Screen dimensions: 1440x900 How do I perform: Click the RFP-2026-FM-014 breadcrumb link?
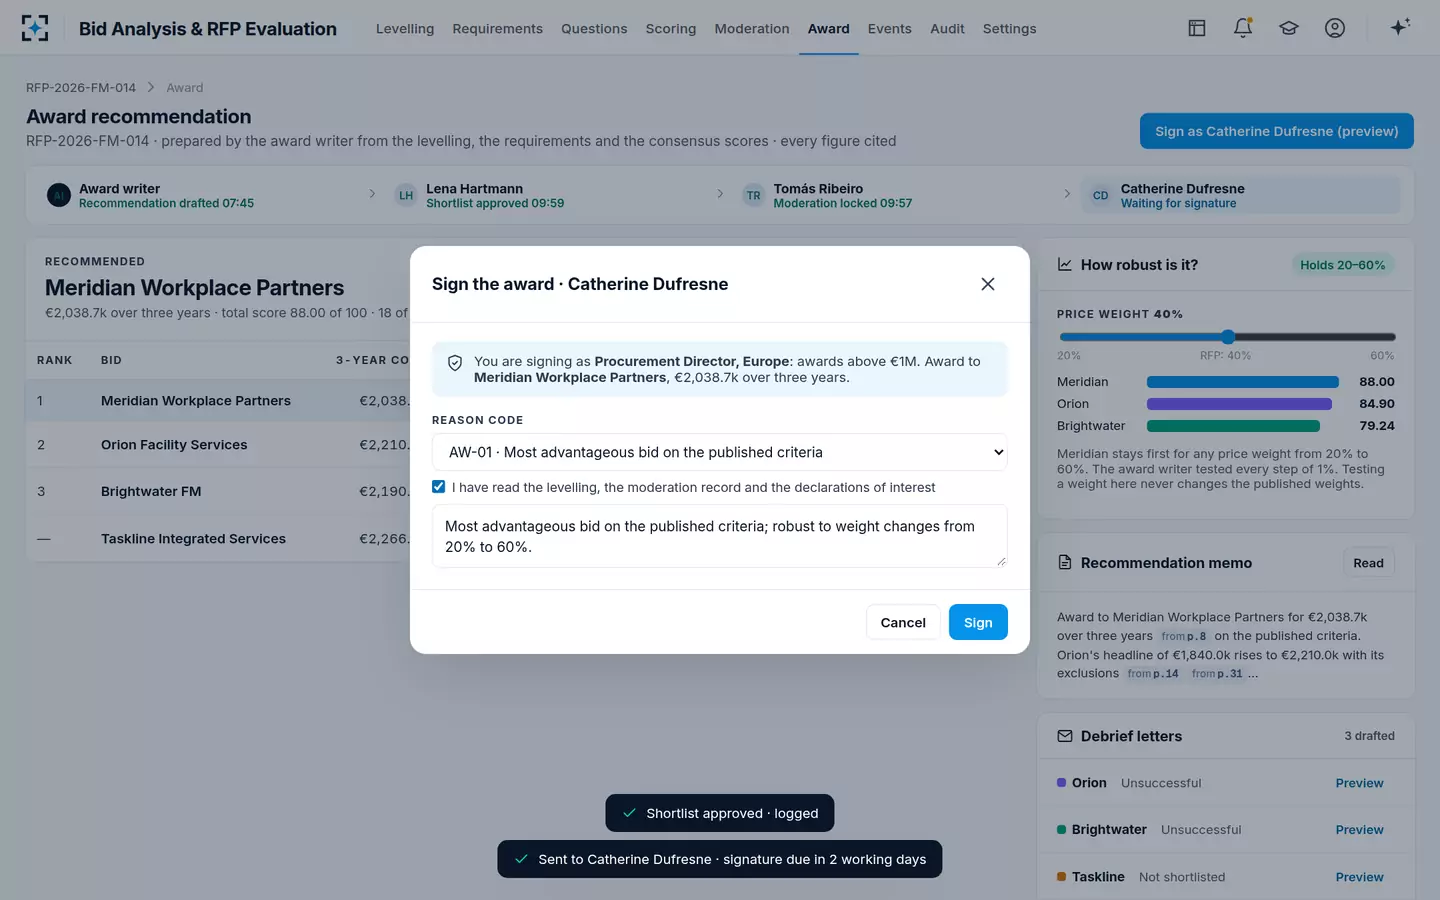point(81,88)
